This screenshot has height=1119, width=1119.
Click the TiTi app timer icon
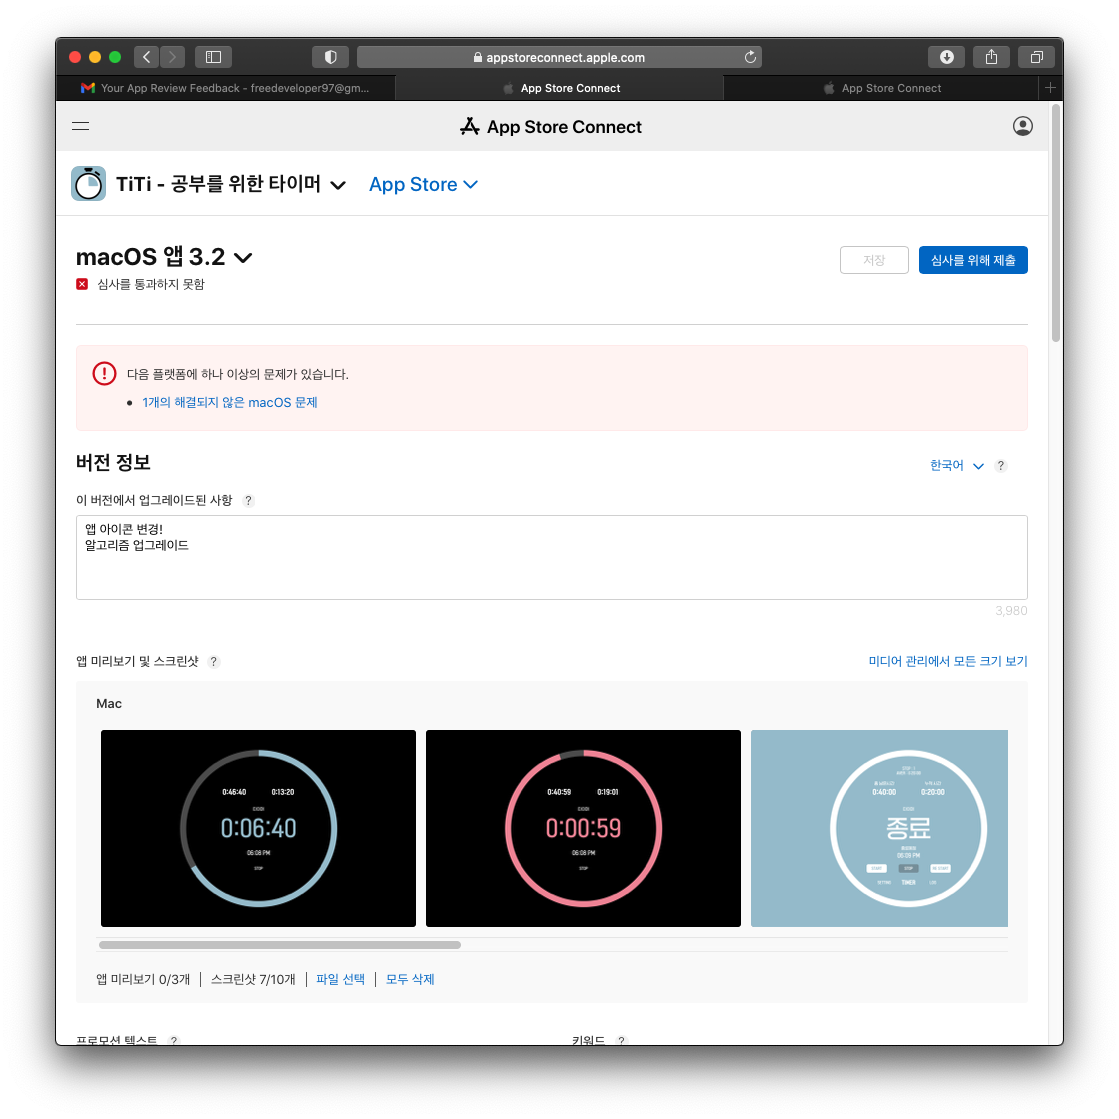88,183
